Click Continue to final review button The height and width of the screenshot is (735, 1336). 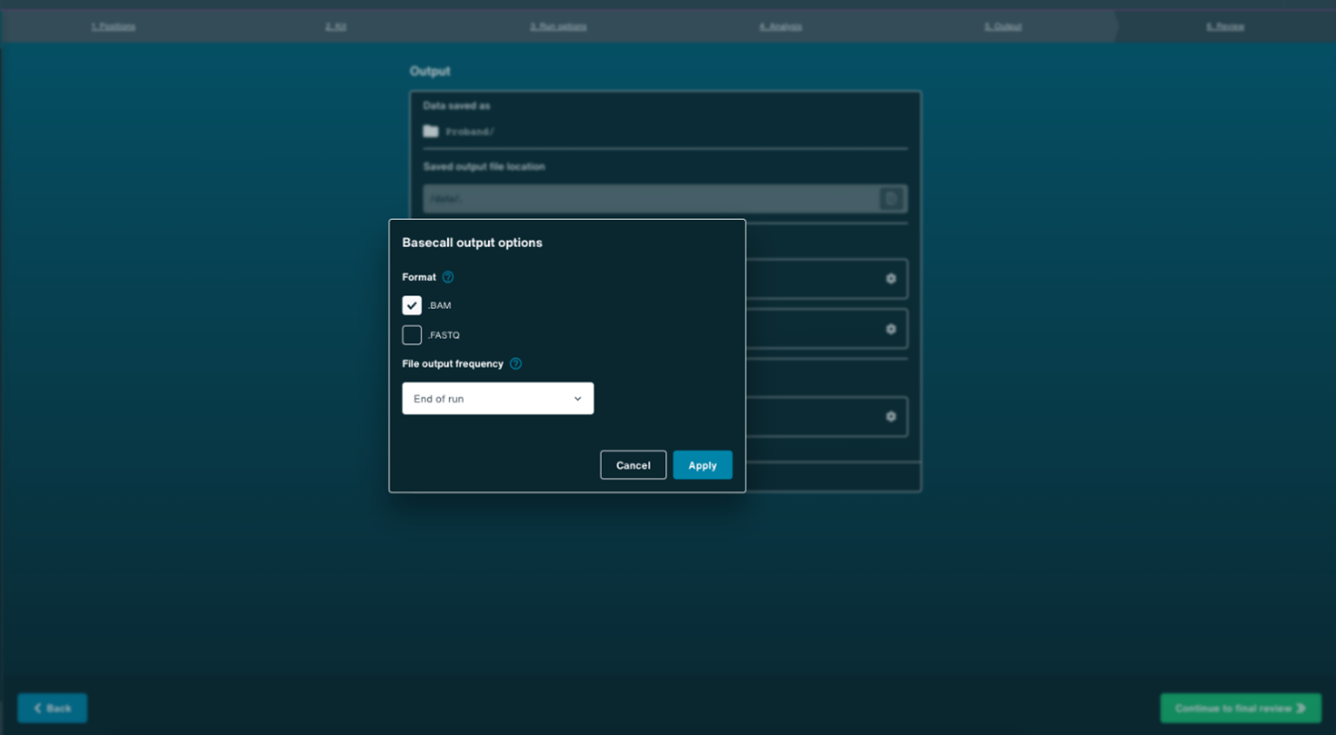1240,708
